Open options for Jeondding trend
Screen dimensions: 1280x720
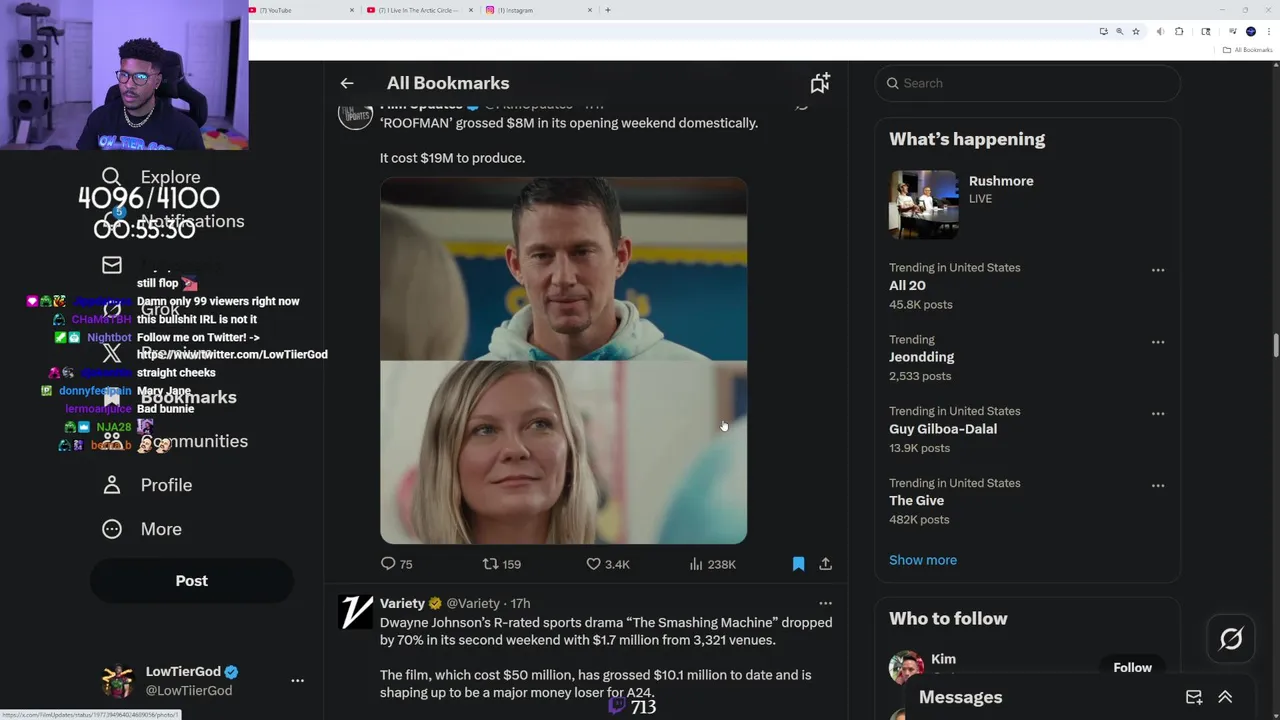(x=1157, y=342)
